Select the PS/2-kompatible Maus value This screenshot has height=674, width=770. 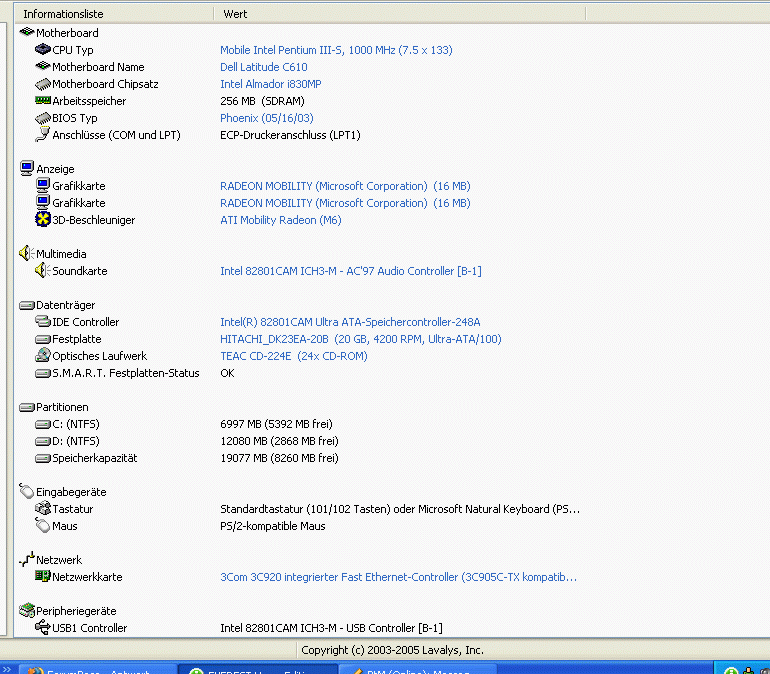(273, 526)
